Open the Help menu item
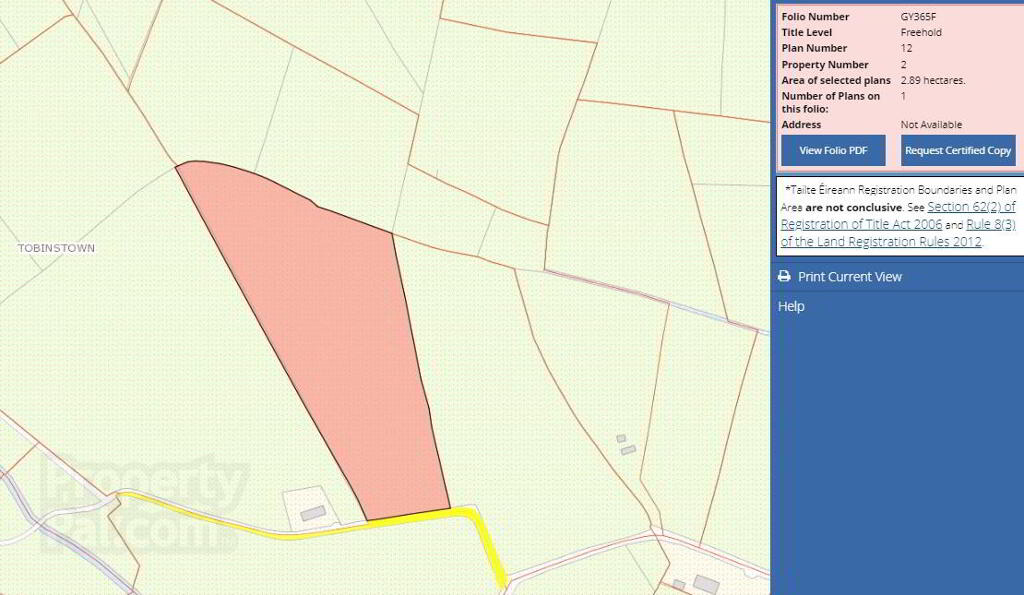The height and width of the screenshot is (595, 1024). [791, 306]
